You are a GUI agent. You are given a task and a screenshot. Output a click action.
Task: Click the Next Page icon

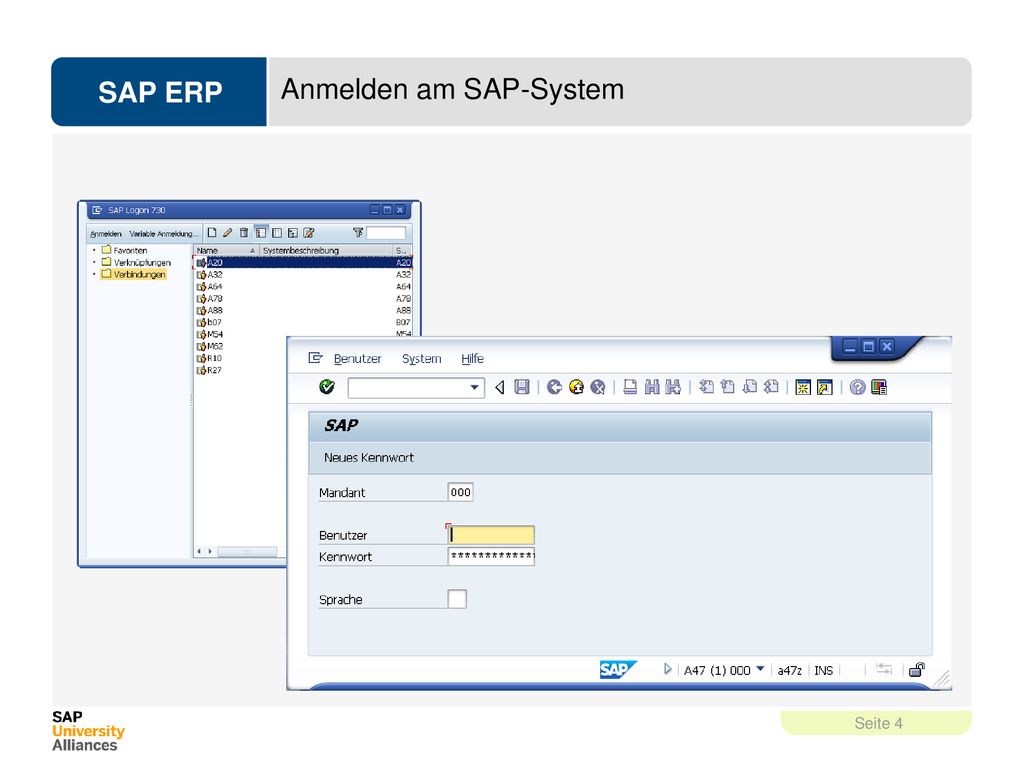[750, 387]
